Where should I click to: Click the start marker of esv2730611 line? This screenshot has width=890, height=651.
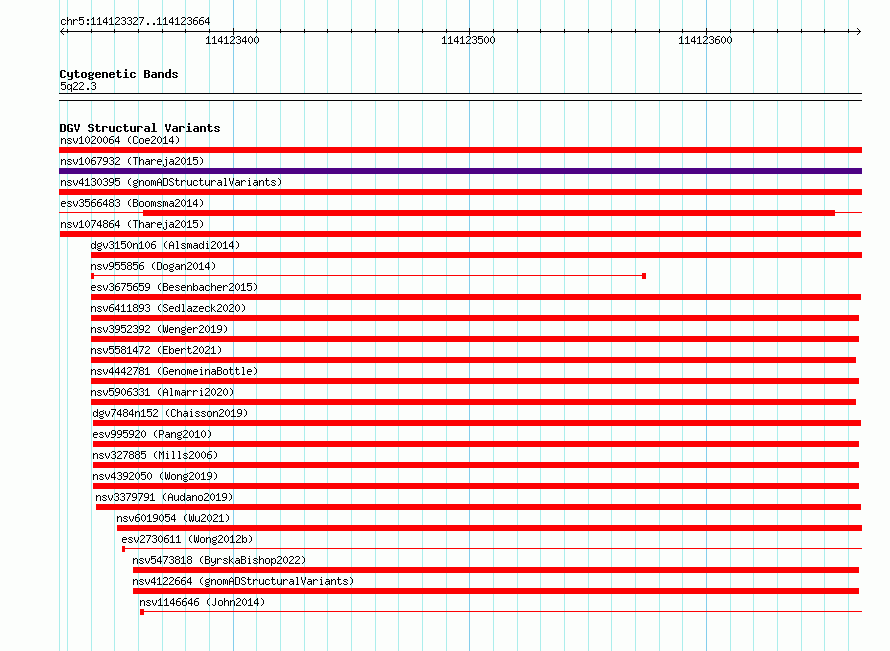click(x=124, y=549)
